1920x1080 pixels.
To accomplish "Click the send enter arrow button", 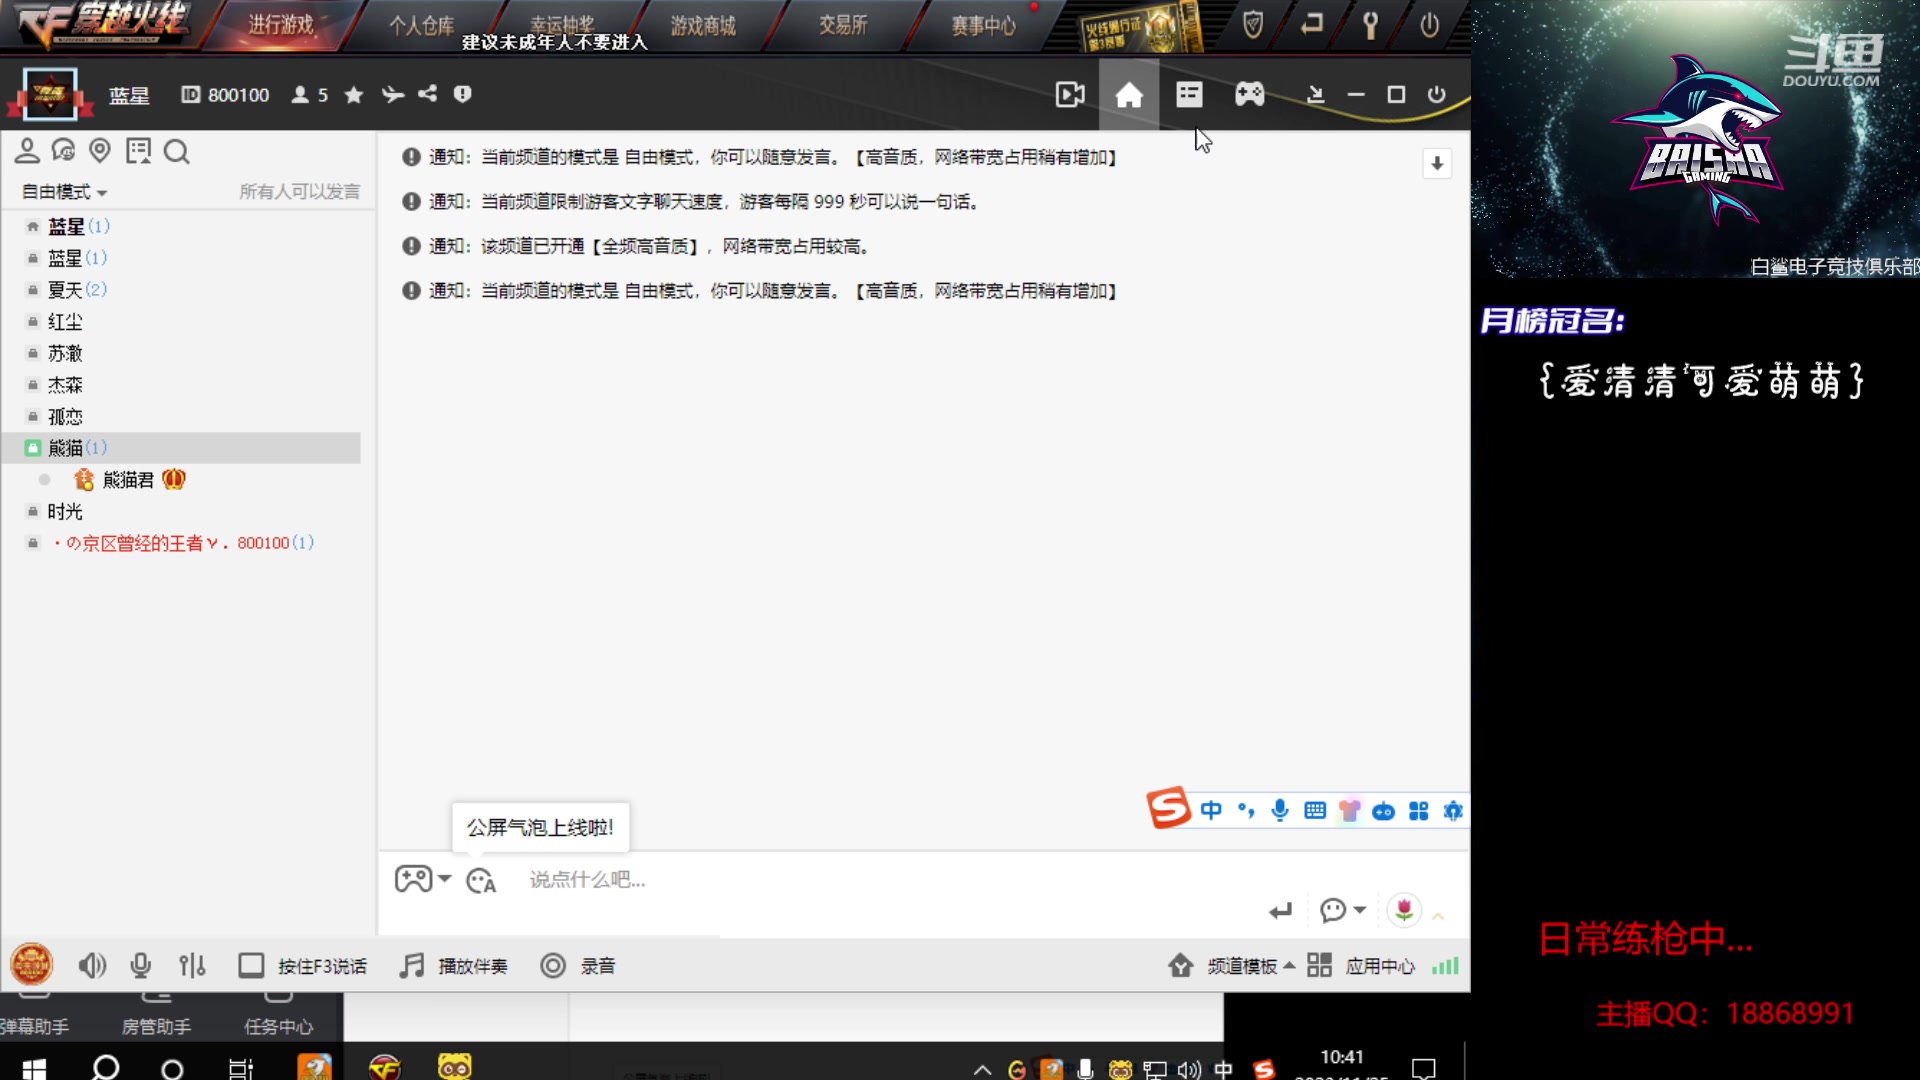I will point(1280,911).
